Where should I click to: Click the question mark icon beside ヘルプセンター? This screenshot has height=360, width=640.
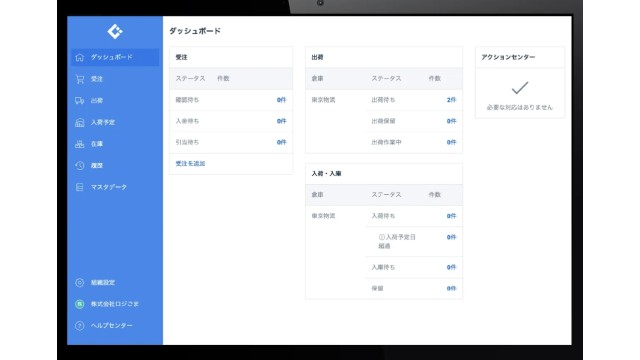(80, 326)
